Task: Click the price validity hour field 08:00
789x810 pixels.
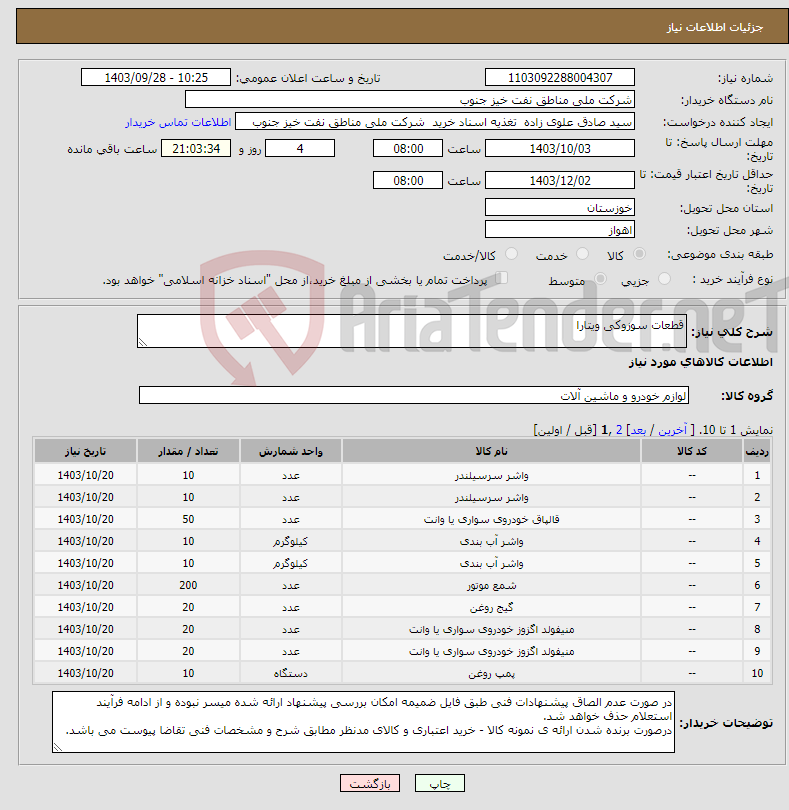Action: coord(408,180)
